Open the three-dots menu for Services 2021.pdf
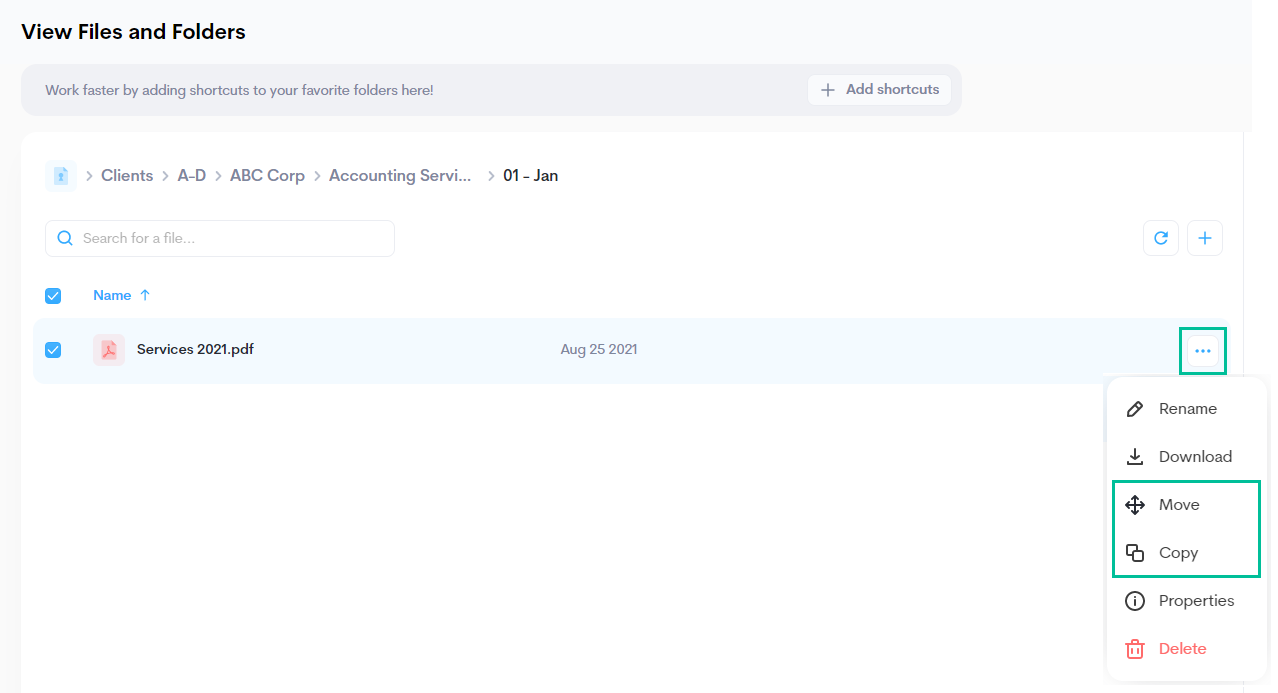 coord(1203,351)
